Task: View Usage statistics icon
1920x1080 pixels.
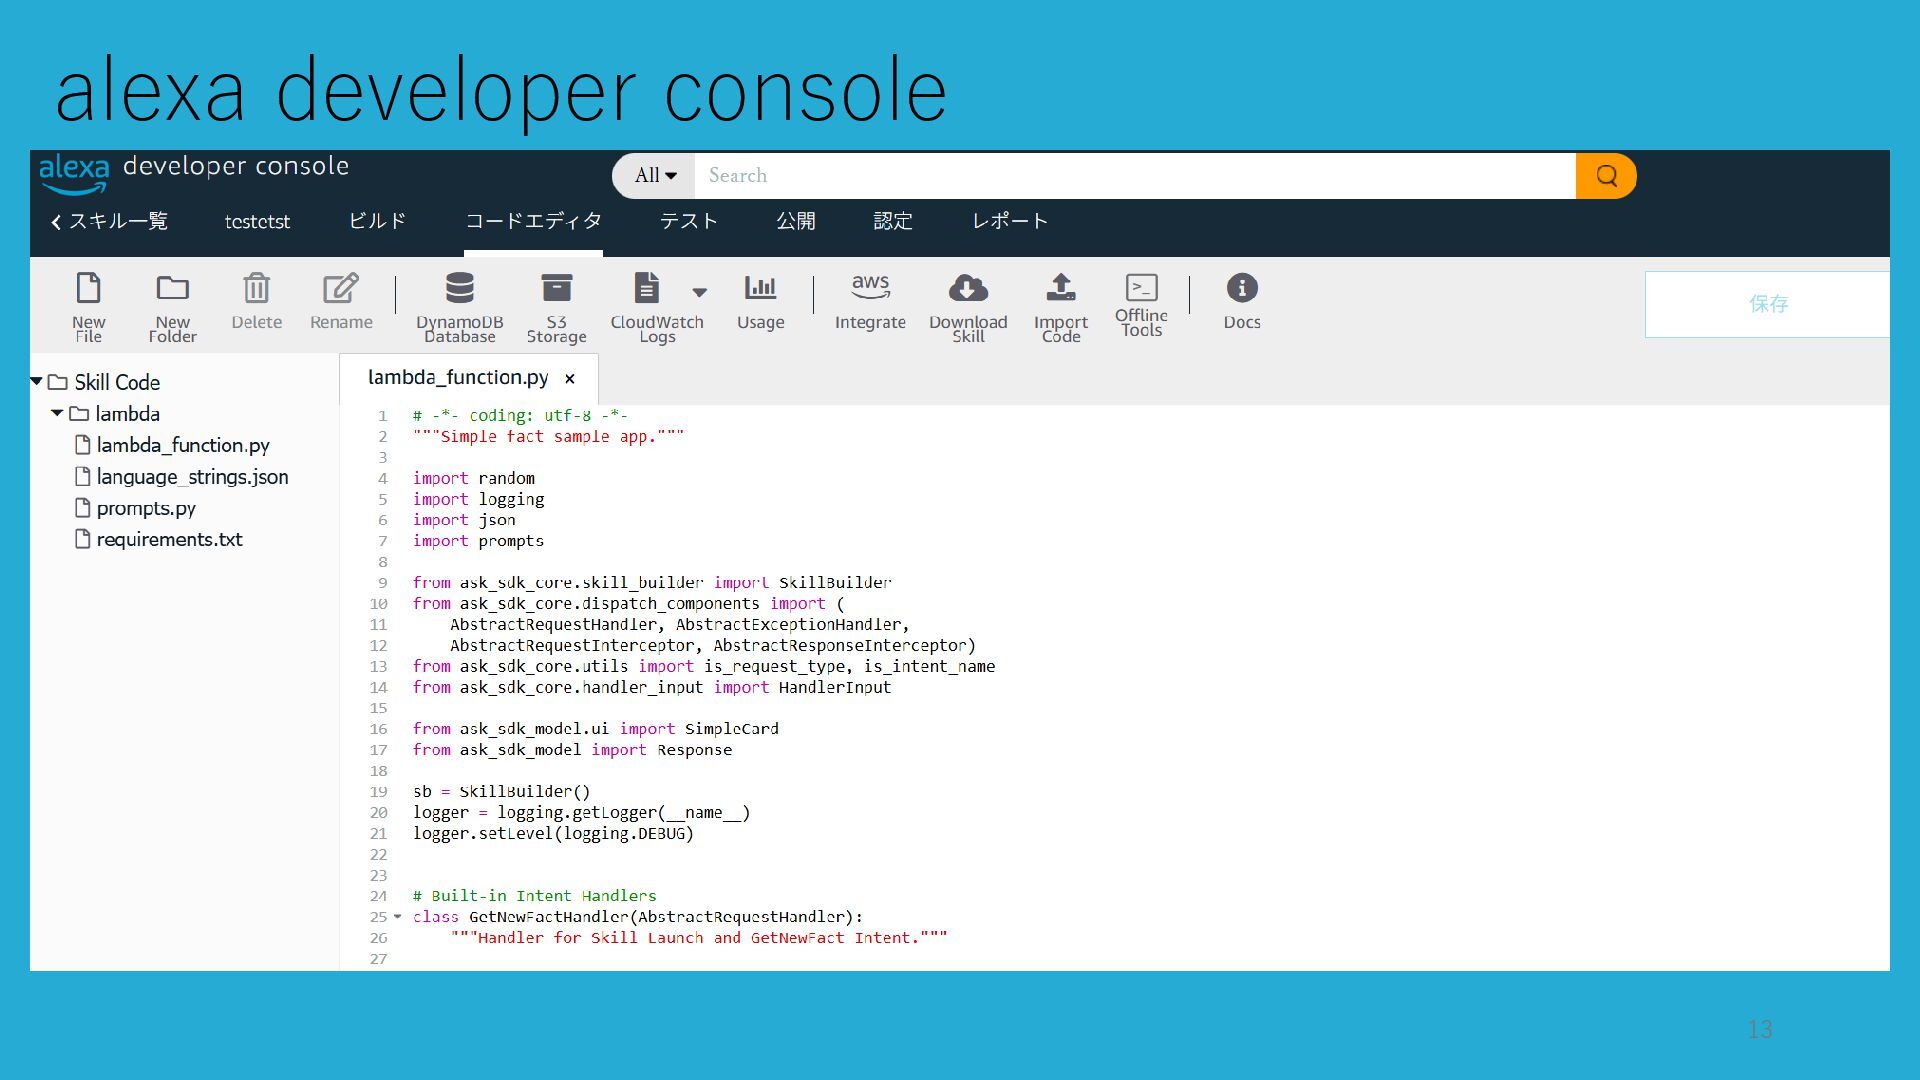Action: tap(760, 289)
